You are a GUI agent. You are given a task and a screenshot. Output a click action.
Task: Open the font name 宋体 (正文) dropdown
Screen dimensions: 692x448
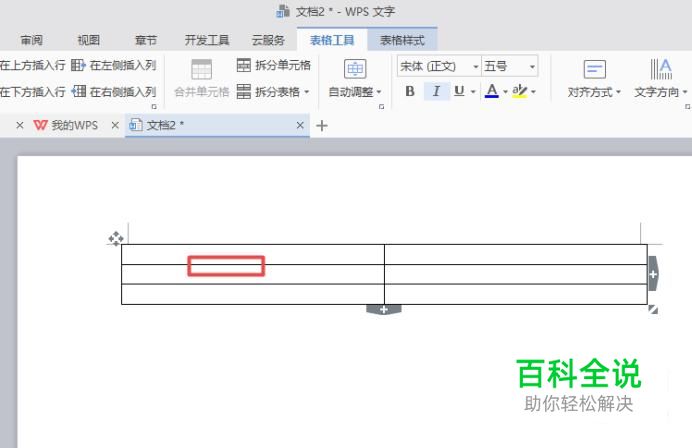[476, 67]
